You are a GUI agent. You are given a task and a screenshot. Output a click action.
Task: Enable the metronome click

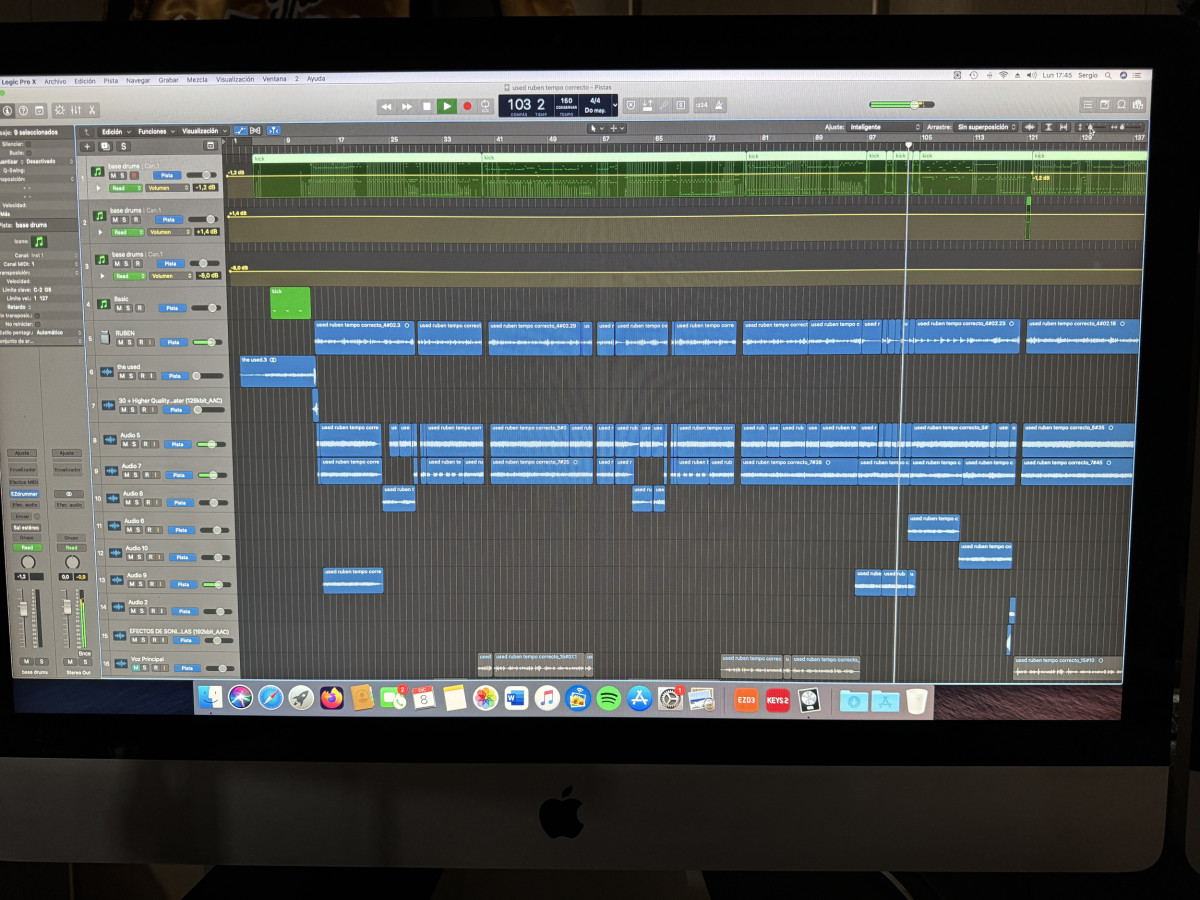click(x=719, y=105)
